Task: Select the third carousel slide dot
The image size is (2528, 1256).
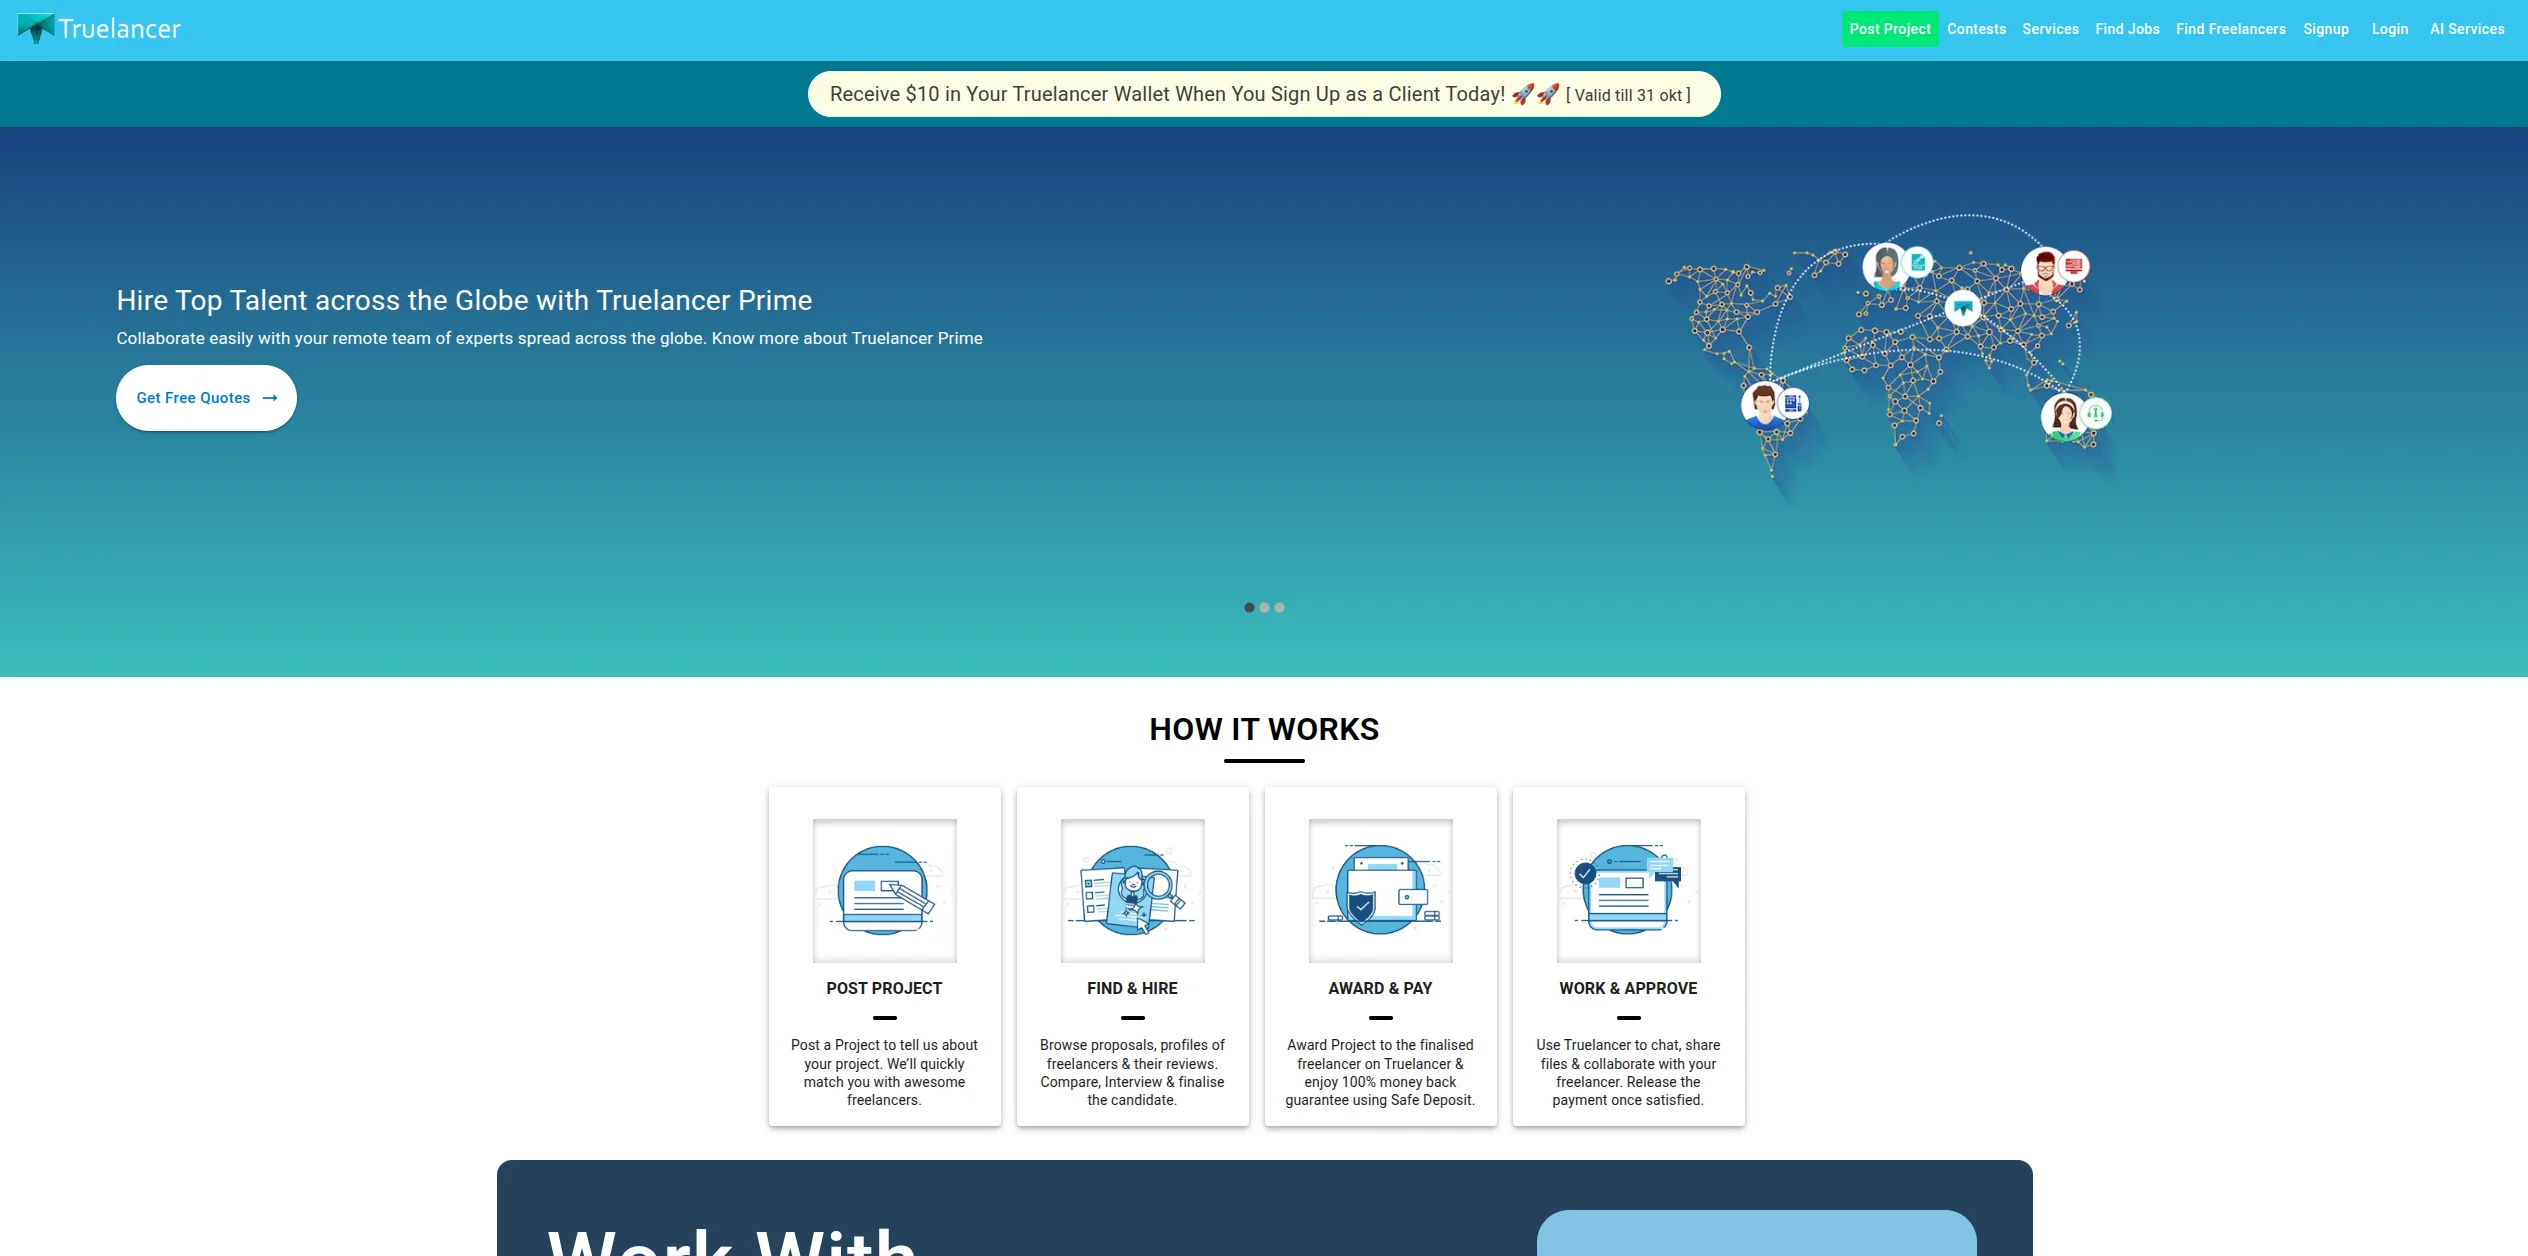Action: tap(1279, 607)
